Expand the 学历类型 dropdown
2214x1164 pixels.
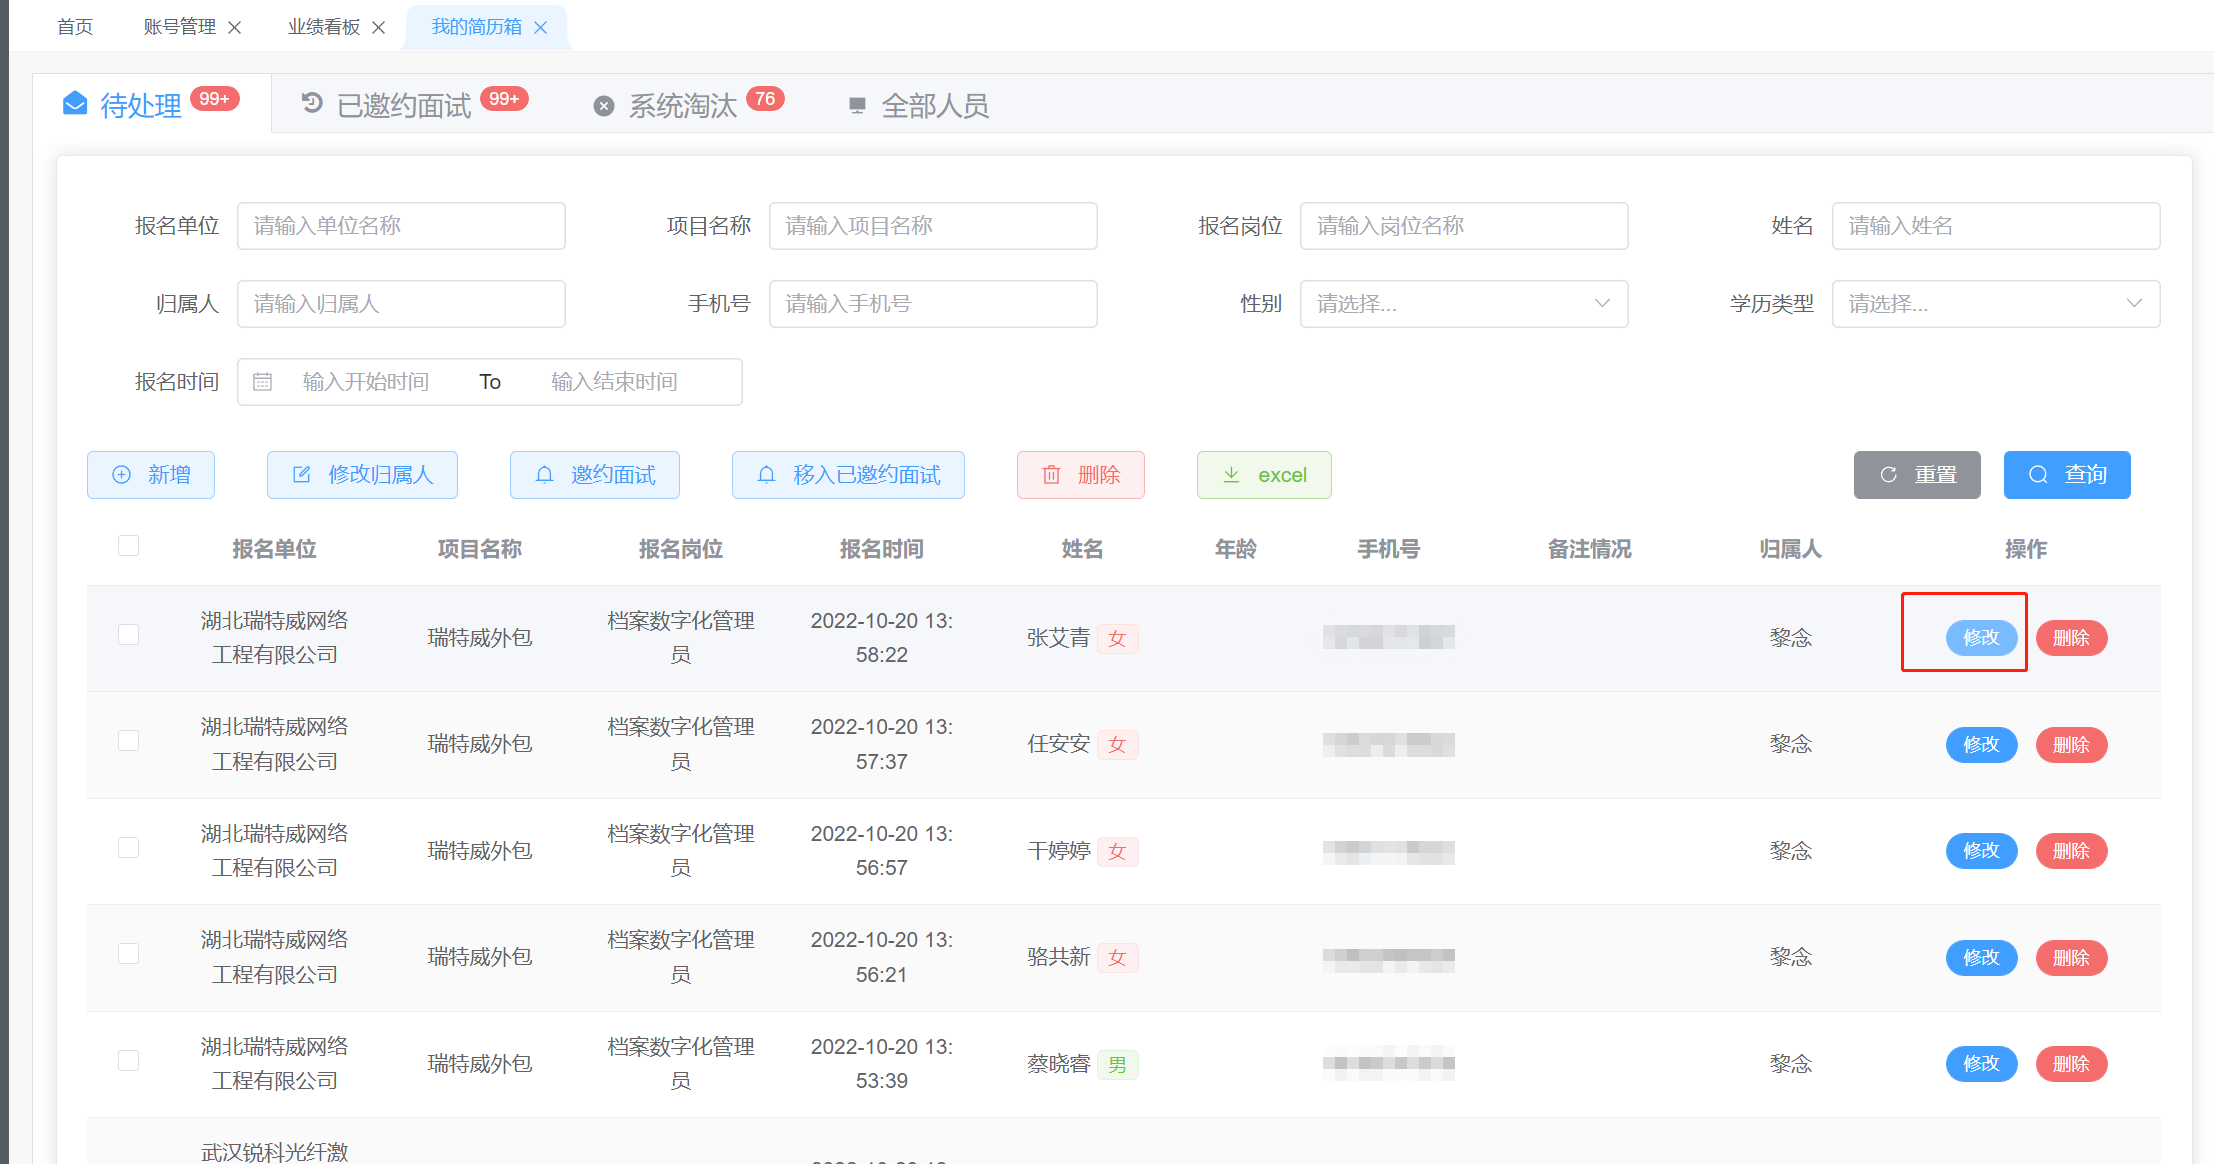(x=1995, y=304)
